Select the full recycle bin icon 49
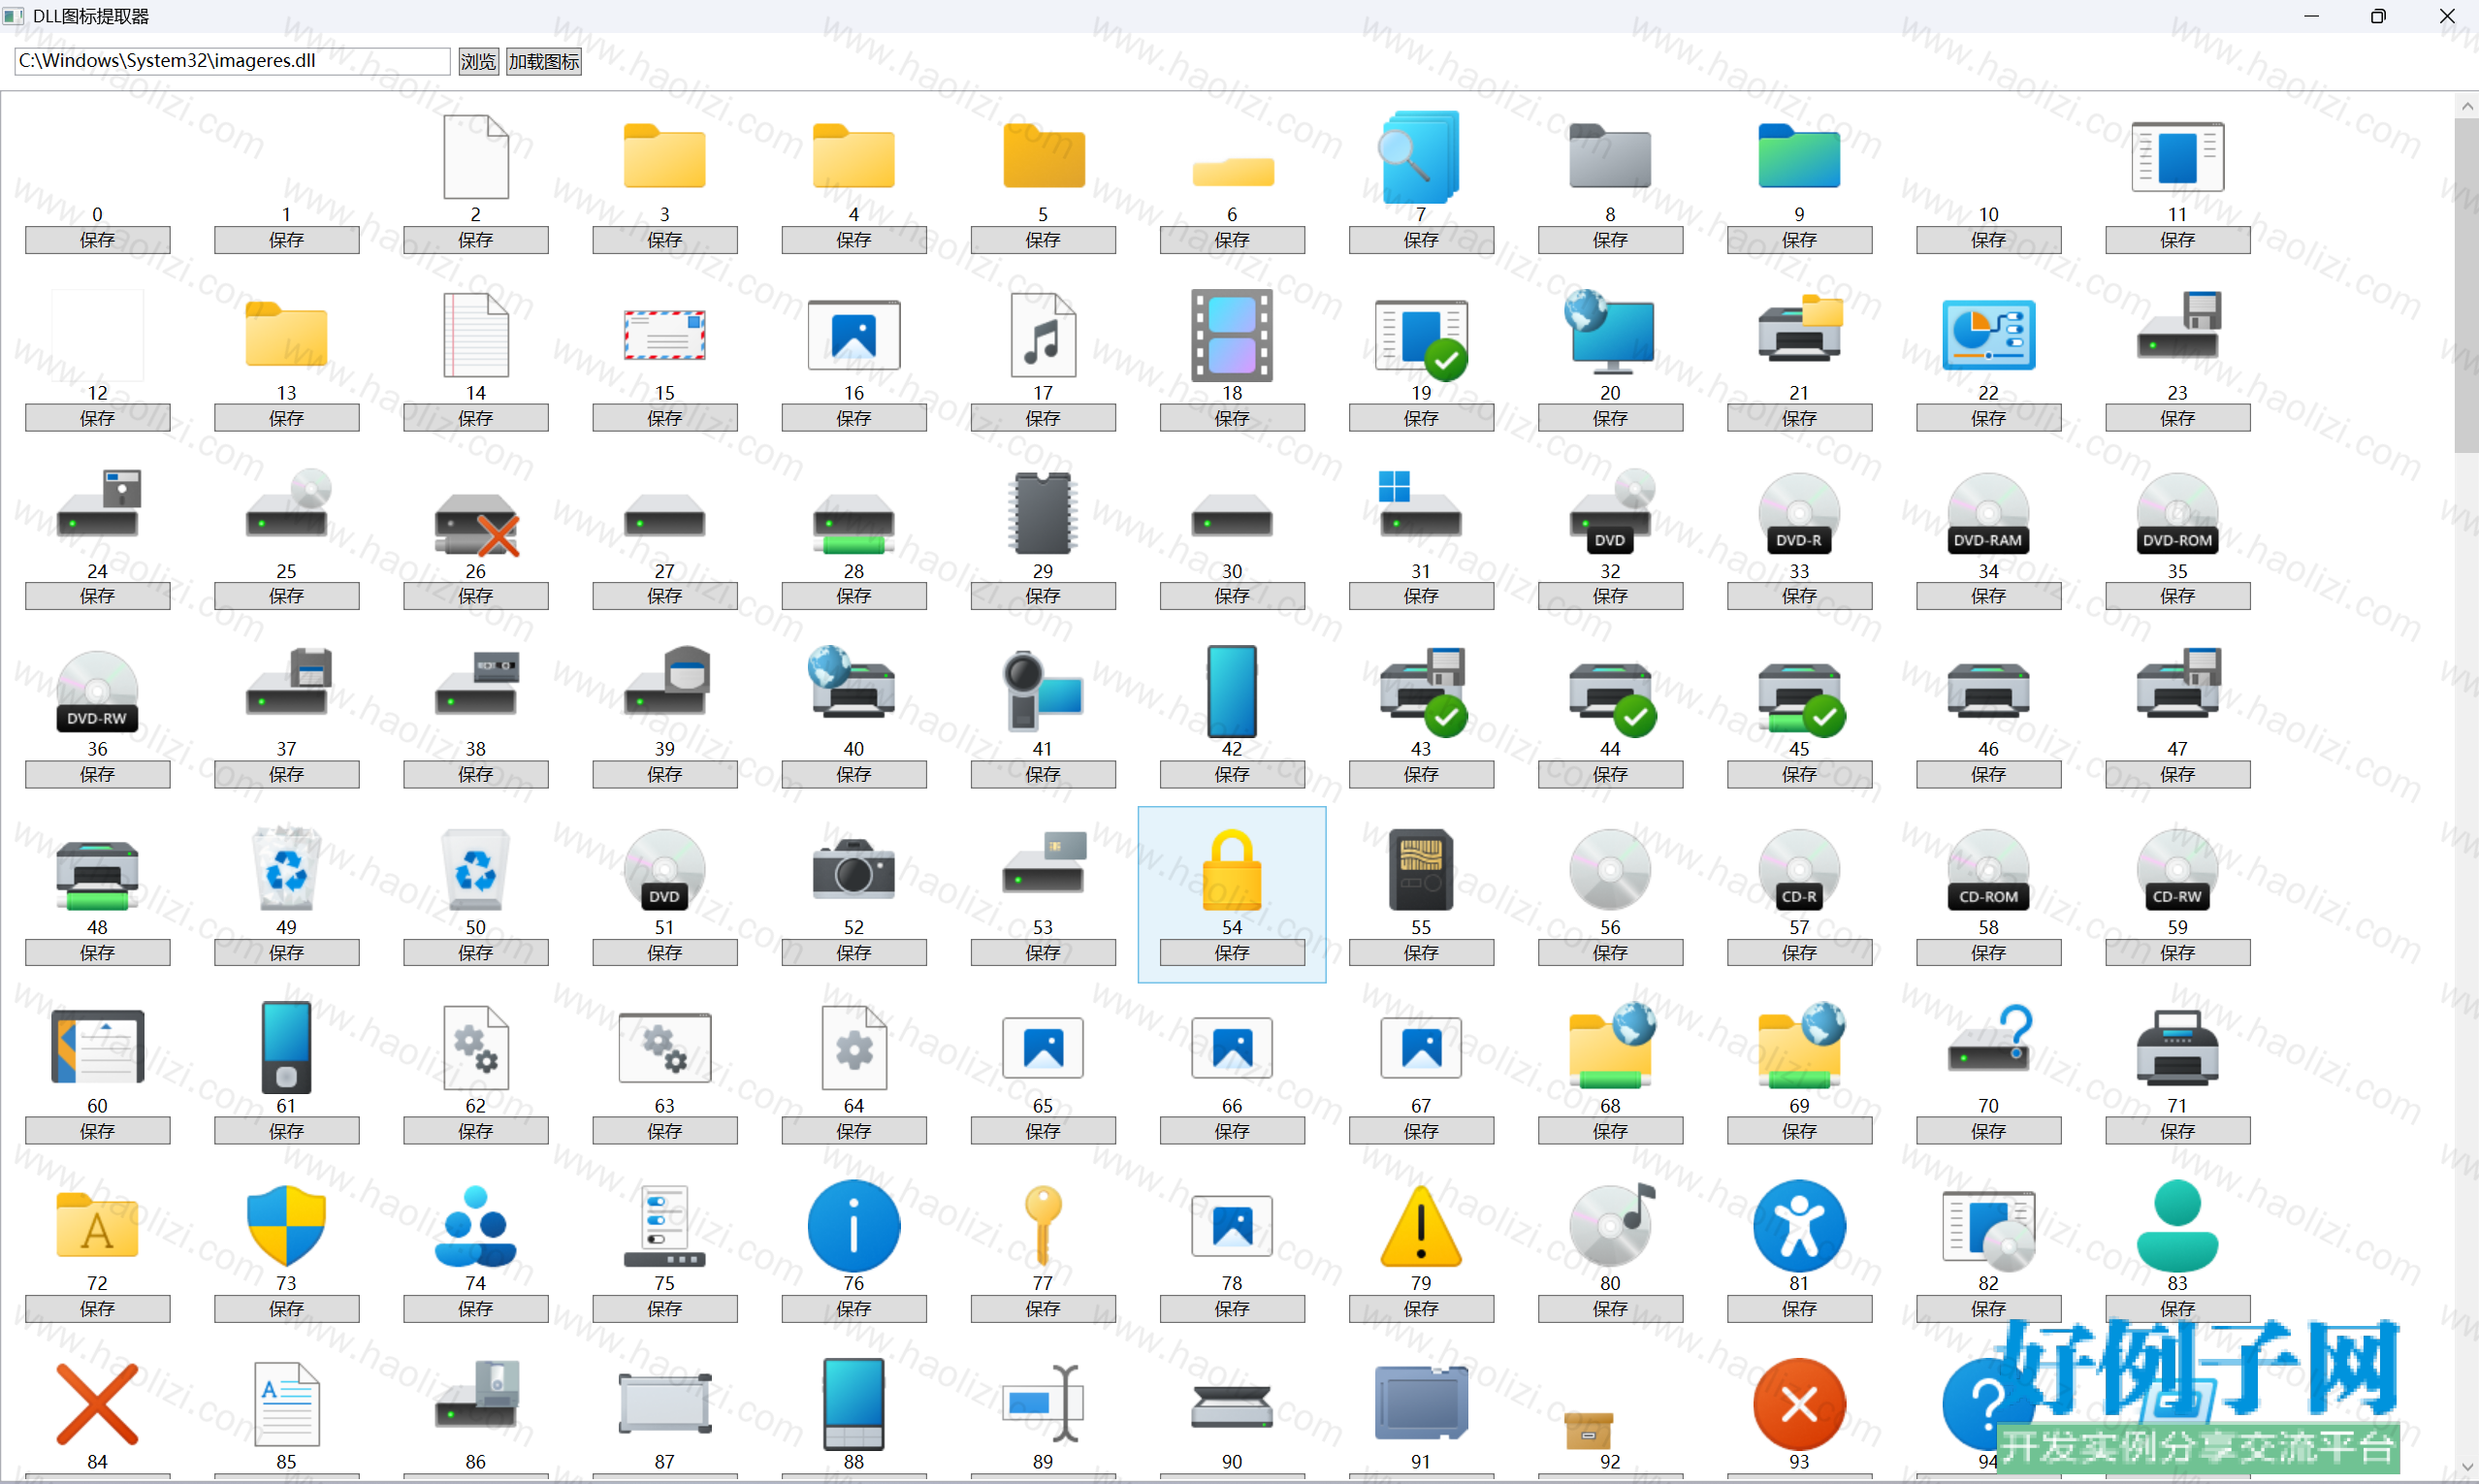The image size is (2479, 1484). tap(286, 869)
